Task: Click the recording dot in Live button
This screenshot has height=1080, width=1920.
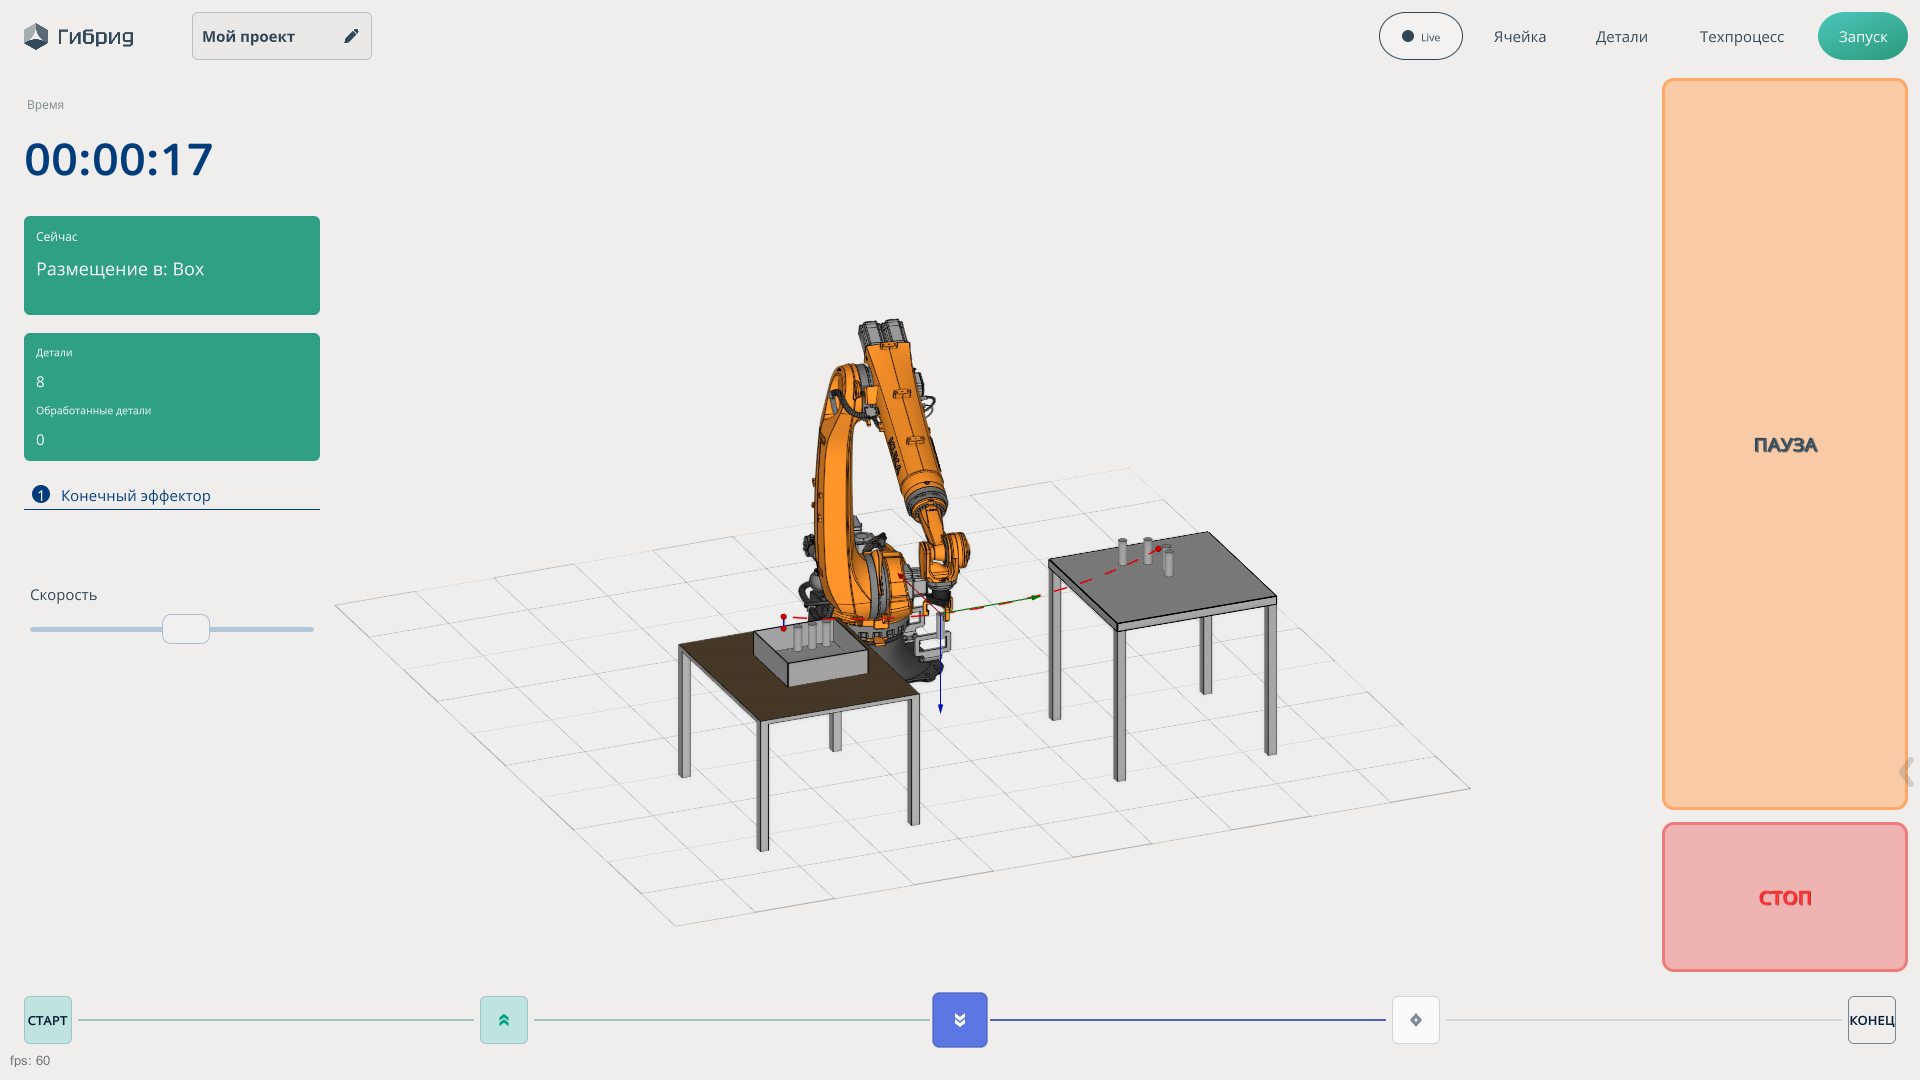Action: [x=1408, y=37]
